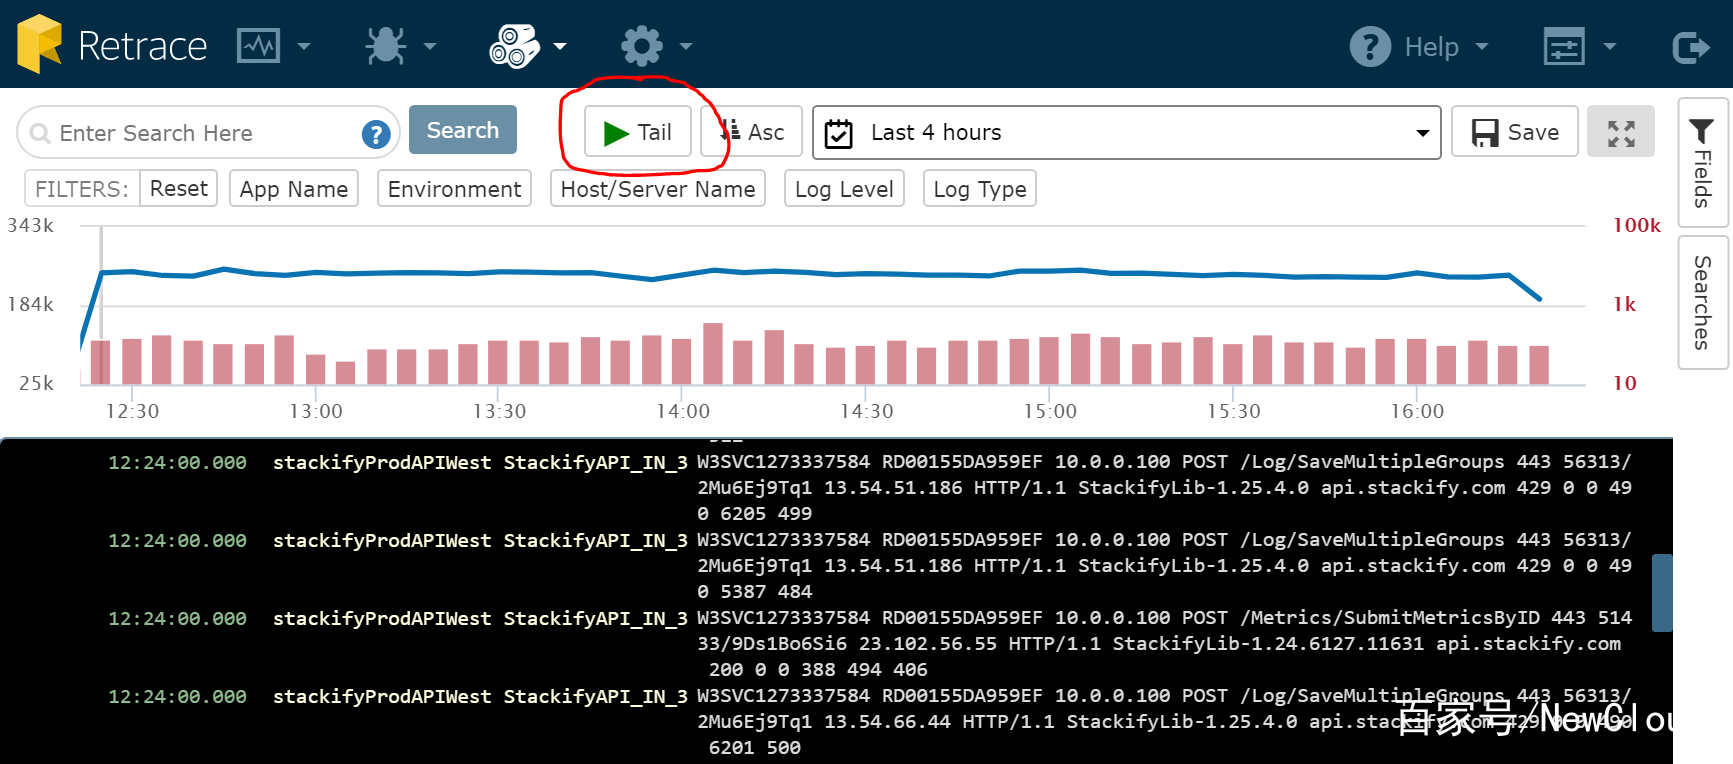The height and width of the screenshot is (764, 1733).
Task: Open the logs icon menu
Action: 514,46
